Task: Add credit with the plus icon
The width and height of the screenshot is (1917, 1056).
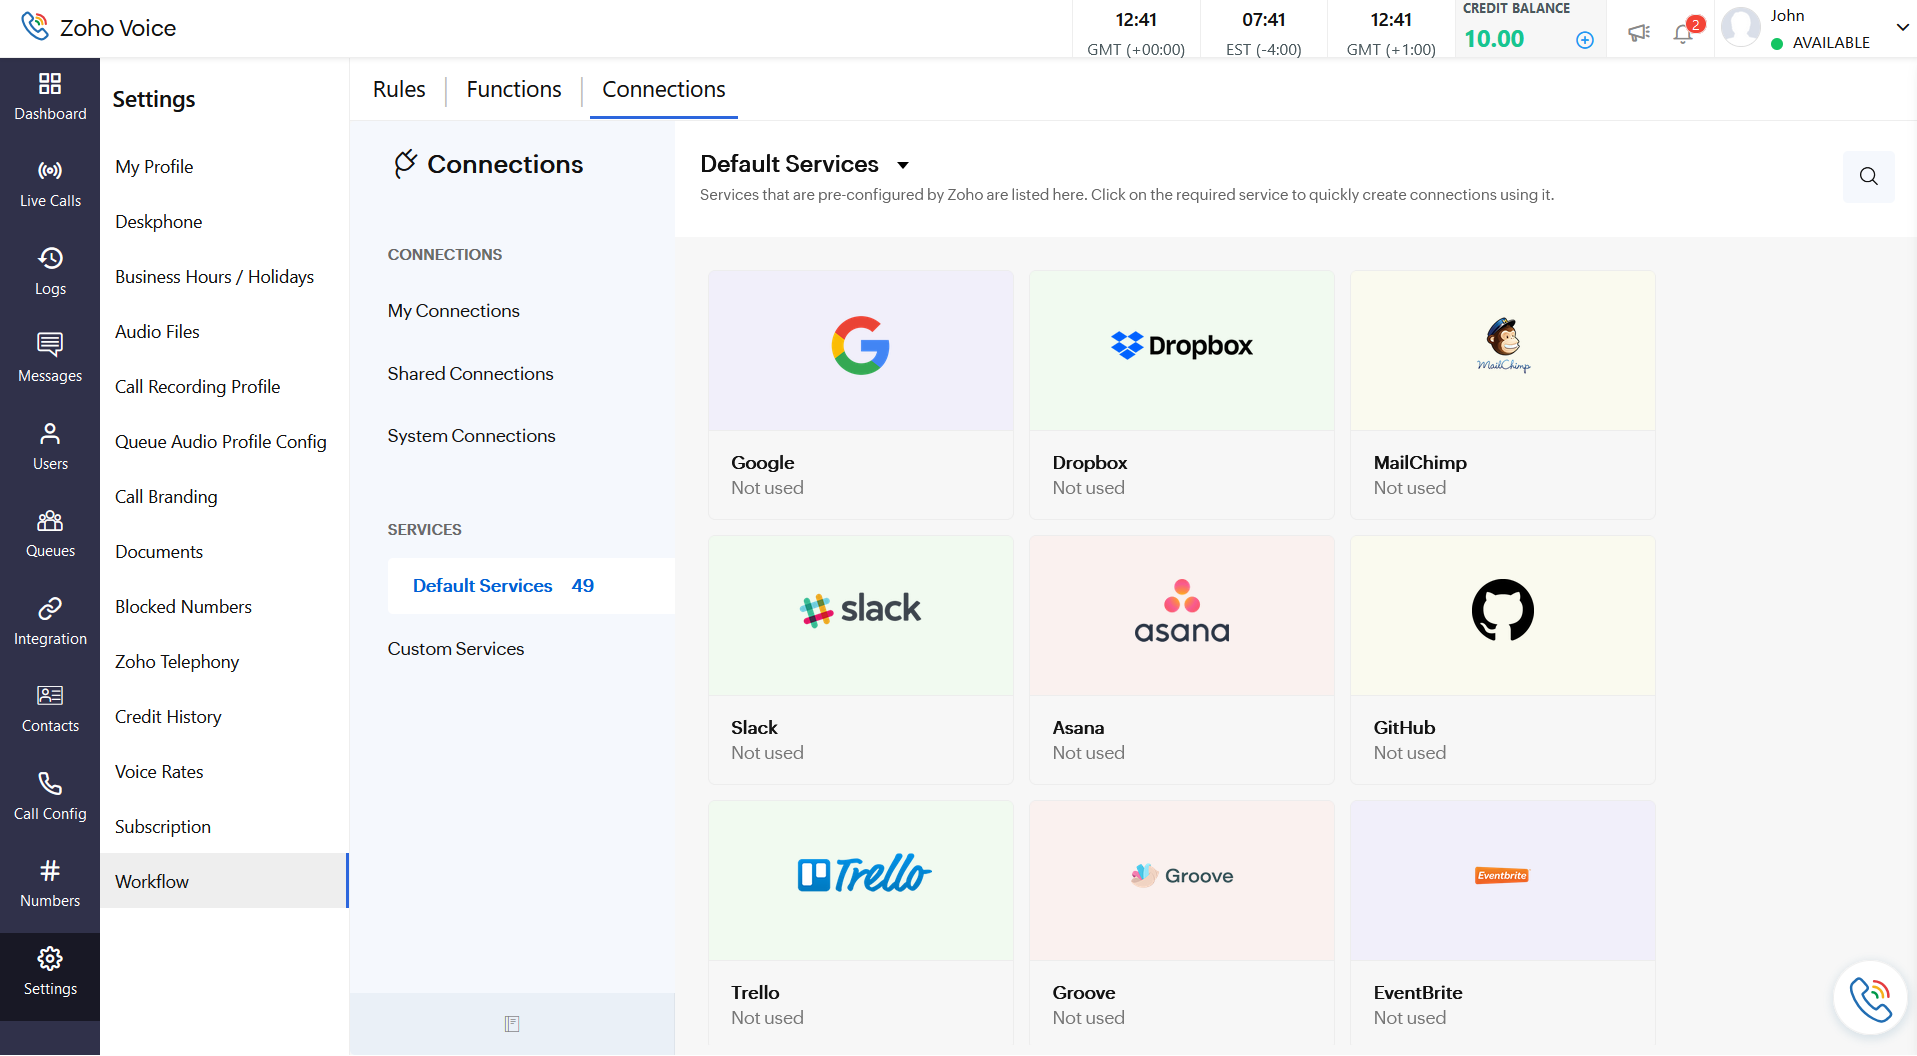Action: click(1585, 40)
